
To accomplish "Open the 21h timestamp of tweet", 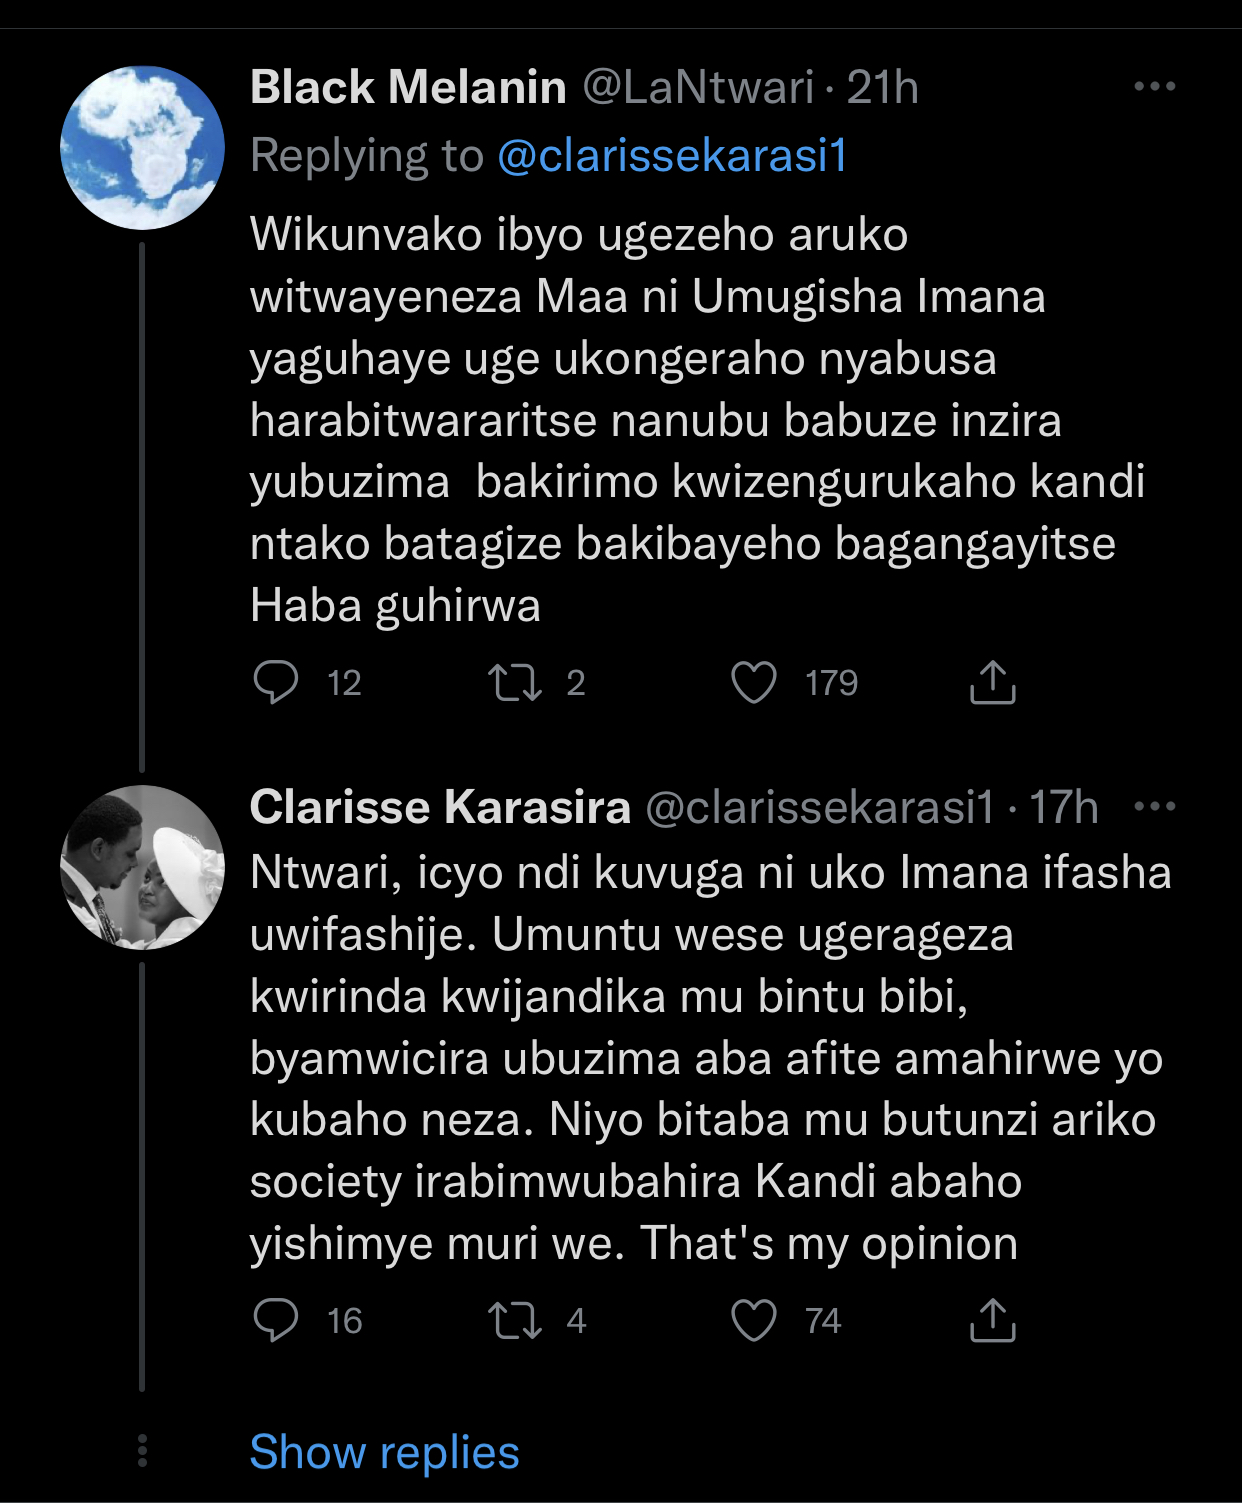I will click(x=882, y=88).
